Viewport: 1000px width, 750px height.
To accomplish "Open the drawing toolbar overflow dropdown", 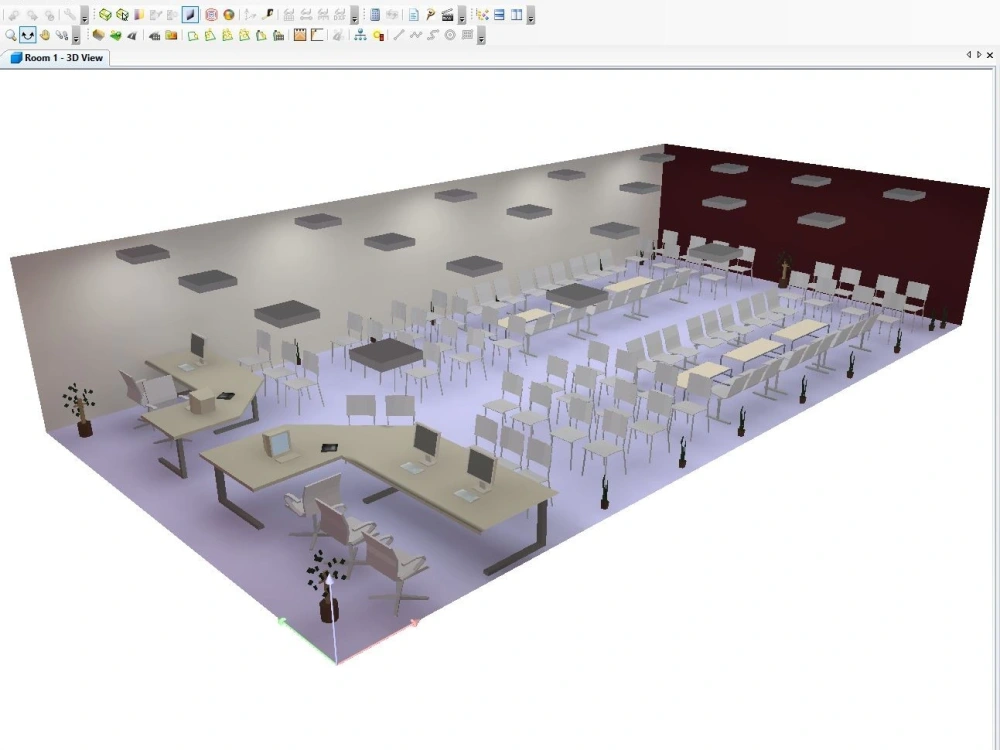I will pos(481,40).
